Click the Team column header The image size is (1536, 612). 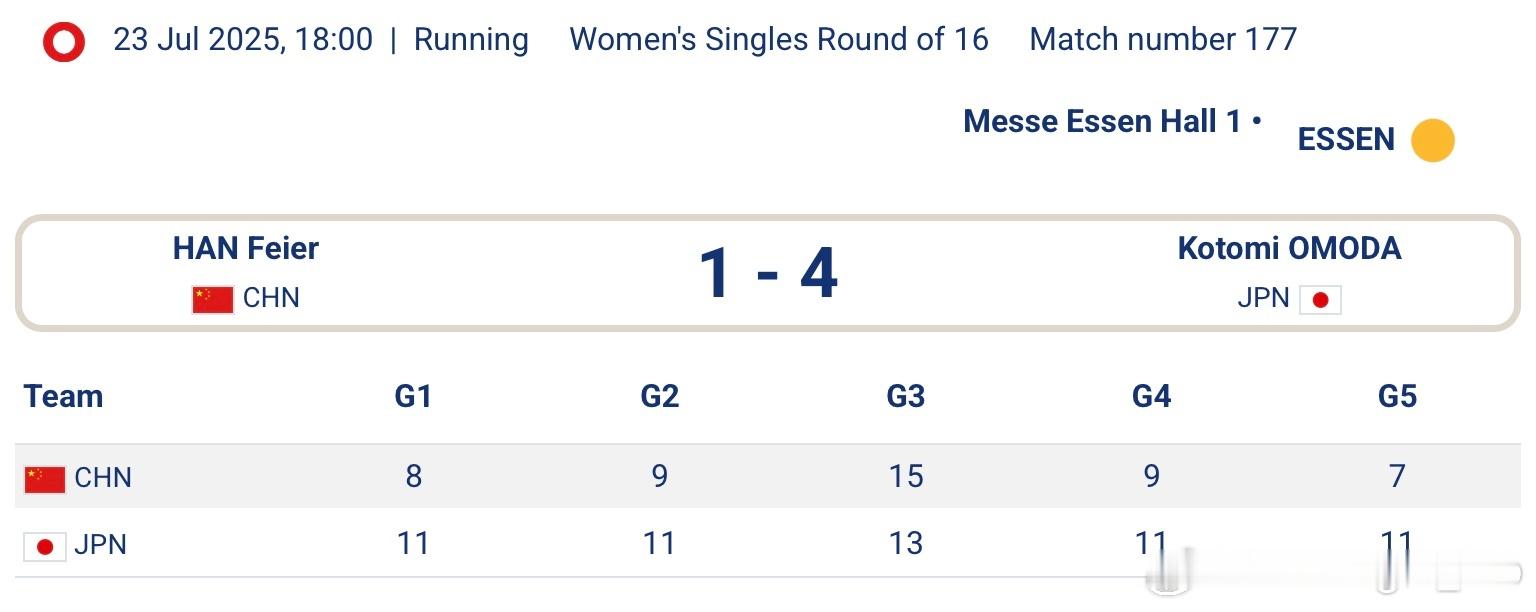pyautogui.click(x=63, y=397)
